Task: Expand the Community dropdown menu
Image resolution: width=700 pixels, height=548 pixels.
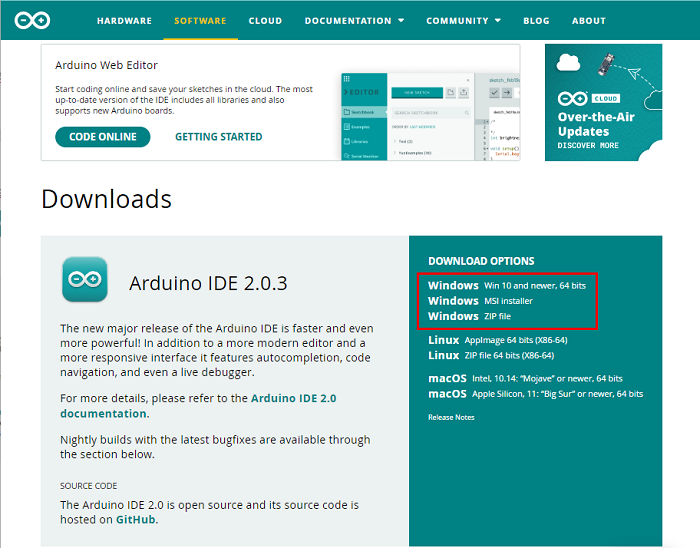Action: [463, 20]
